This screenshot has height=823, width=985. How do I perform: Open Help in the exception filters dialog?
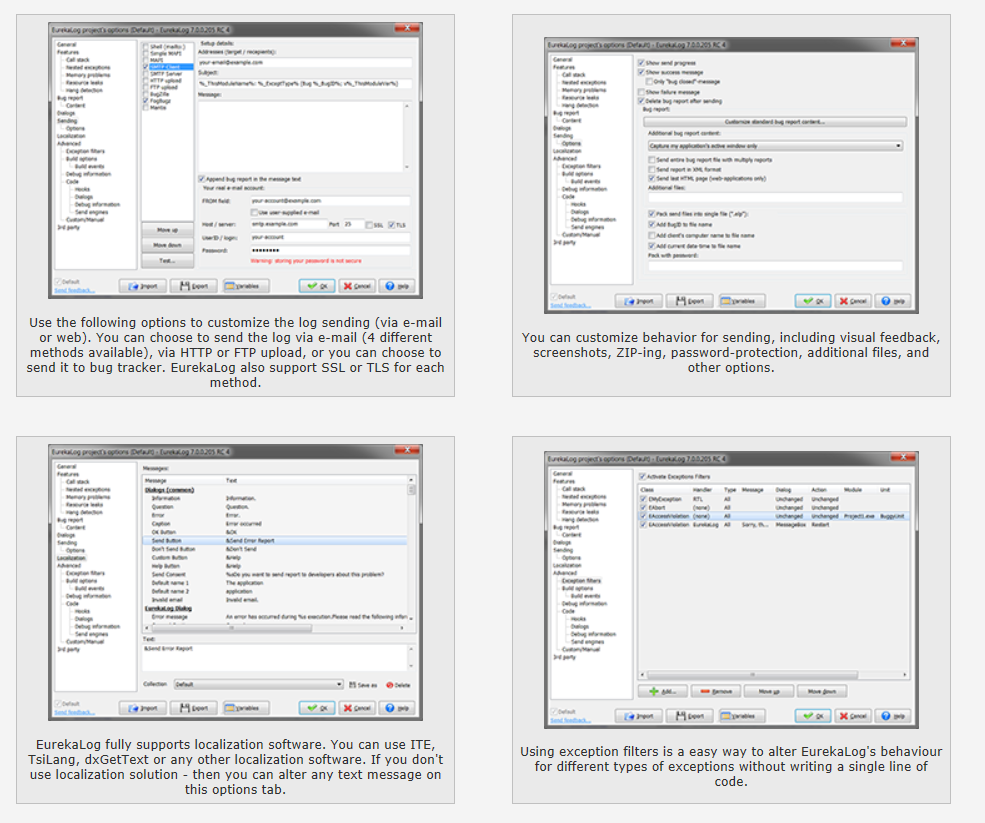click(x=893, y=716)
